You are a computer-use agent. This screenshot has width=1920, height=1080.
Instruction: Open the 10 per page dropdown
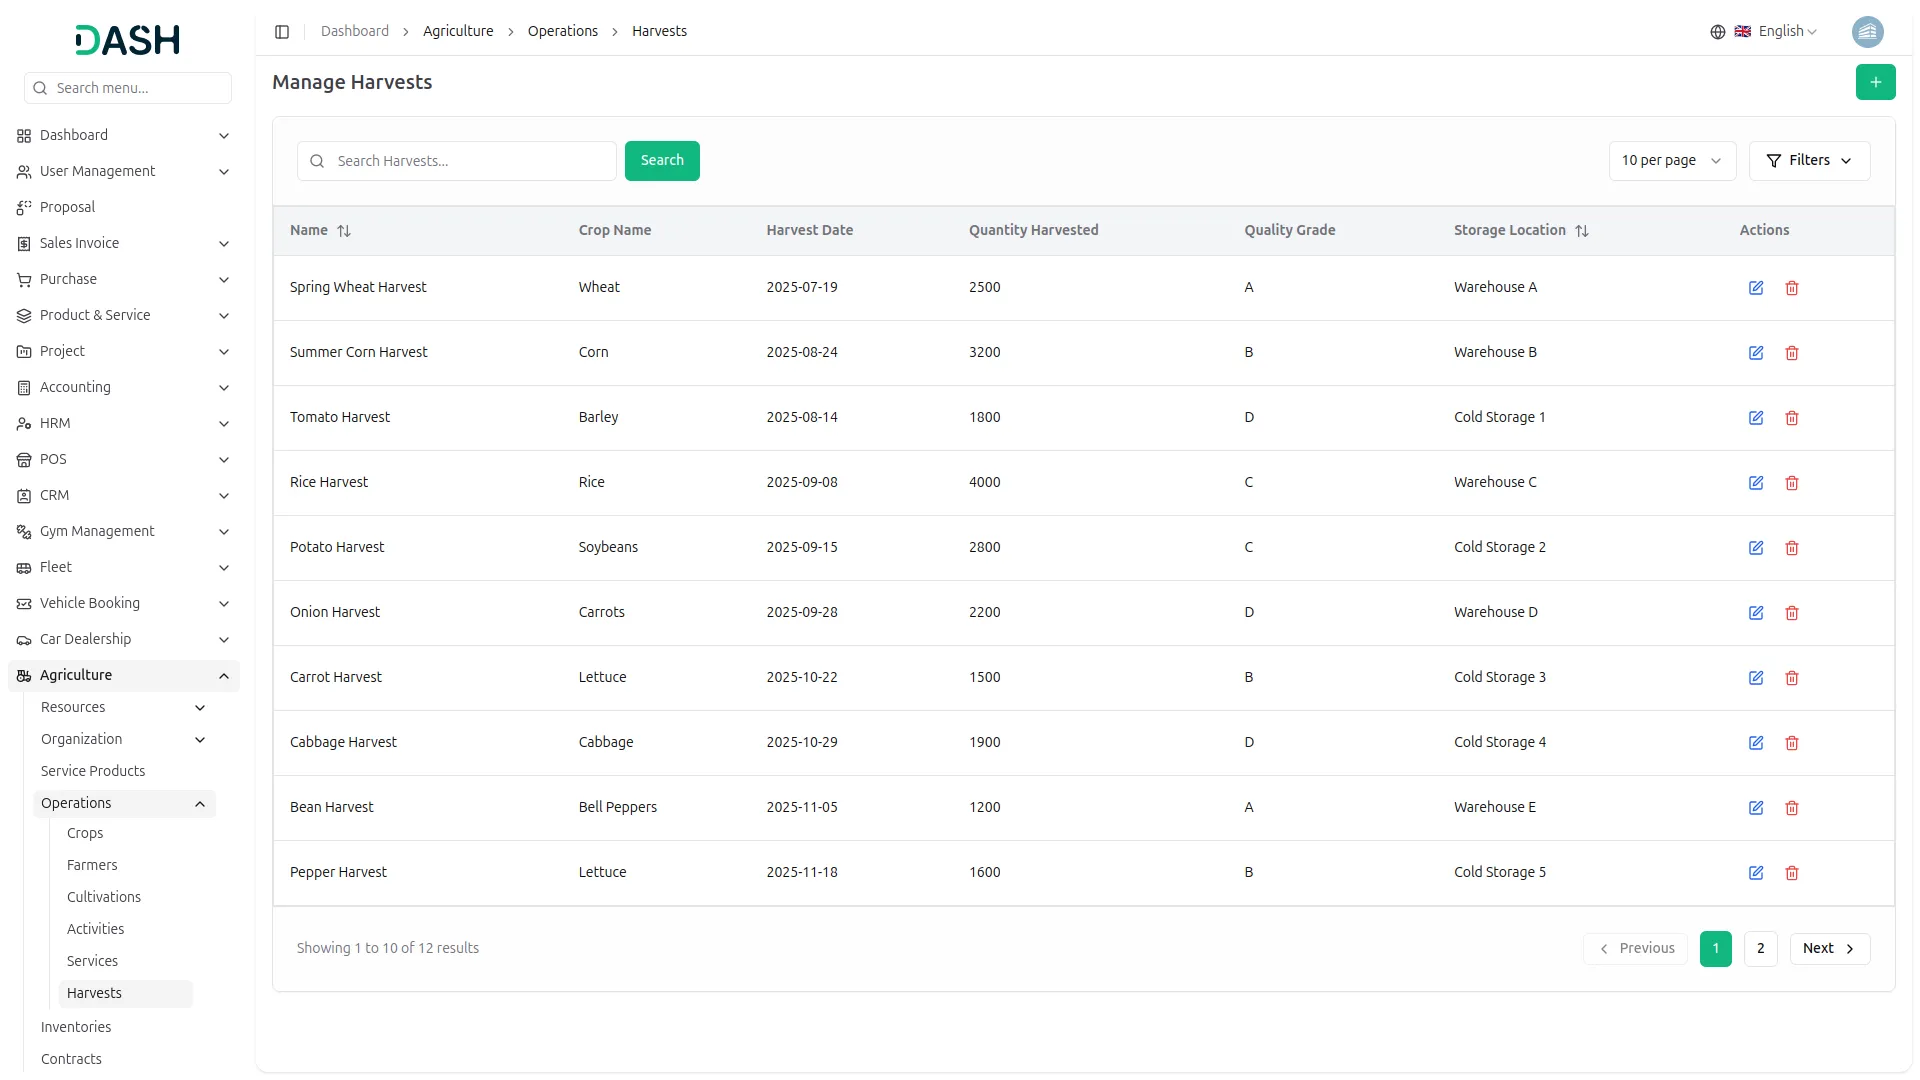pos(1671,161)
